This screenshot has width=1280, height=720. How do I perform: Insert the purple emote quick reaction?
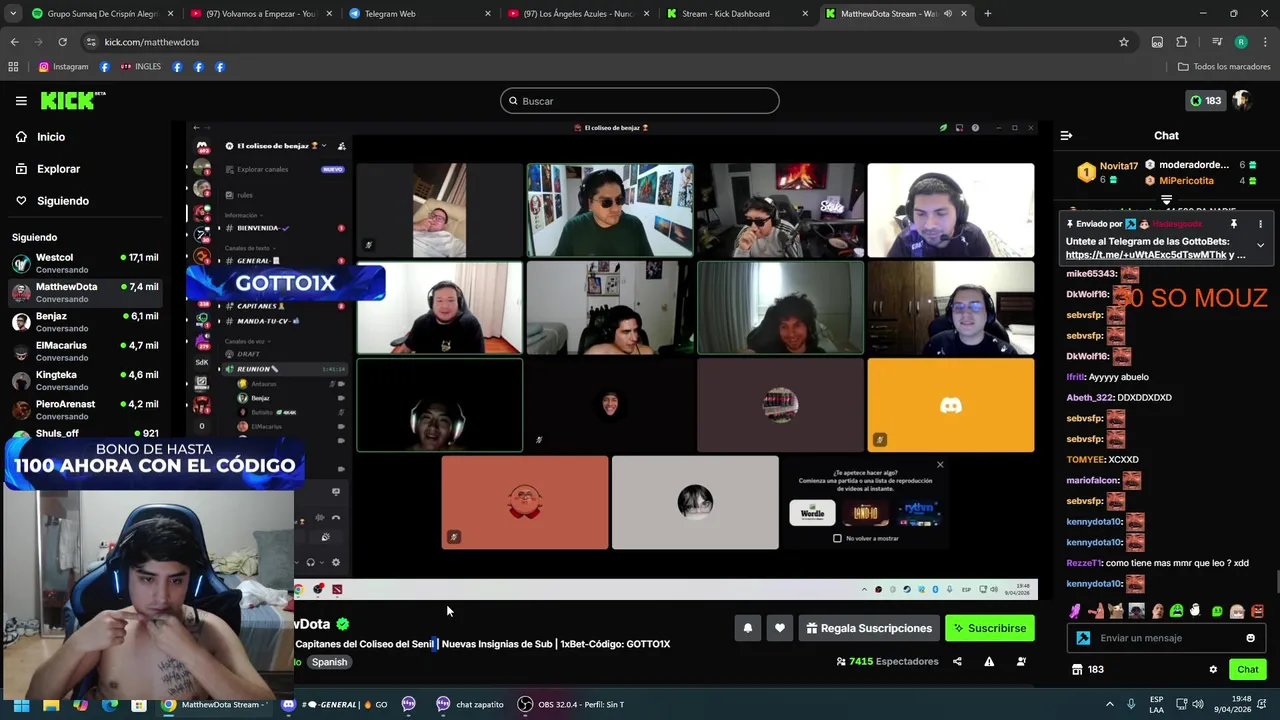(1075, 611)
